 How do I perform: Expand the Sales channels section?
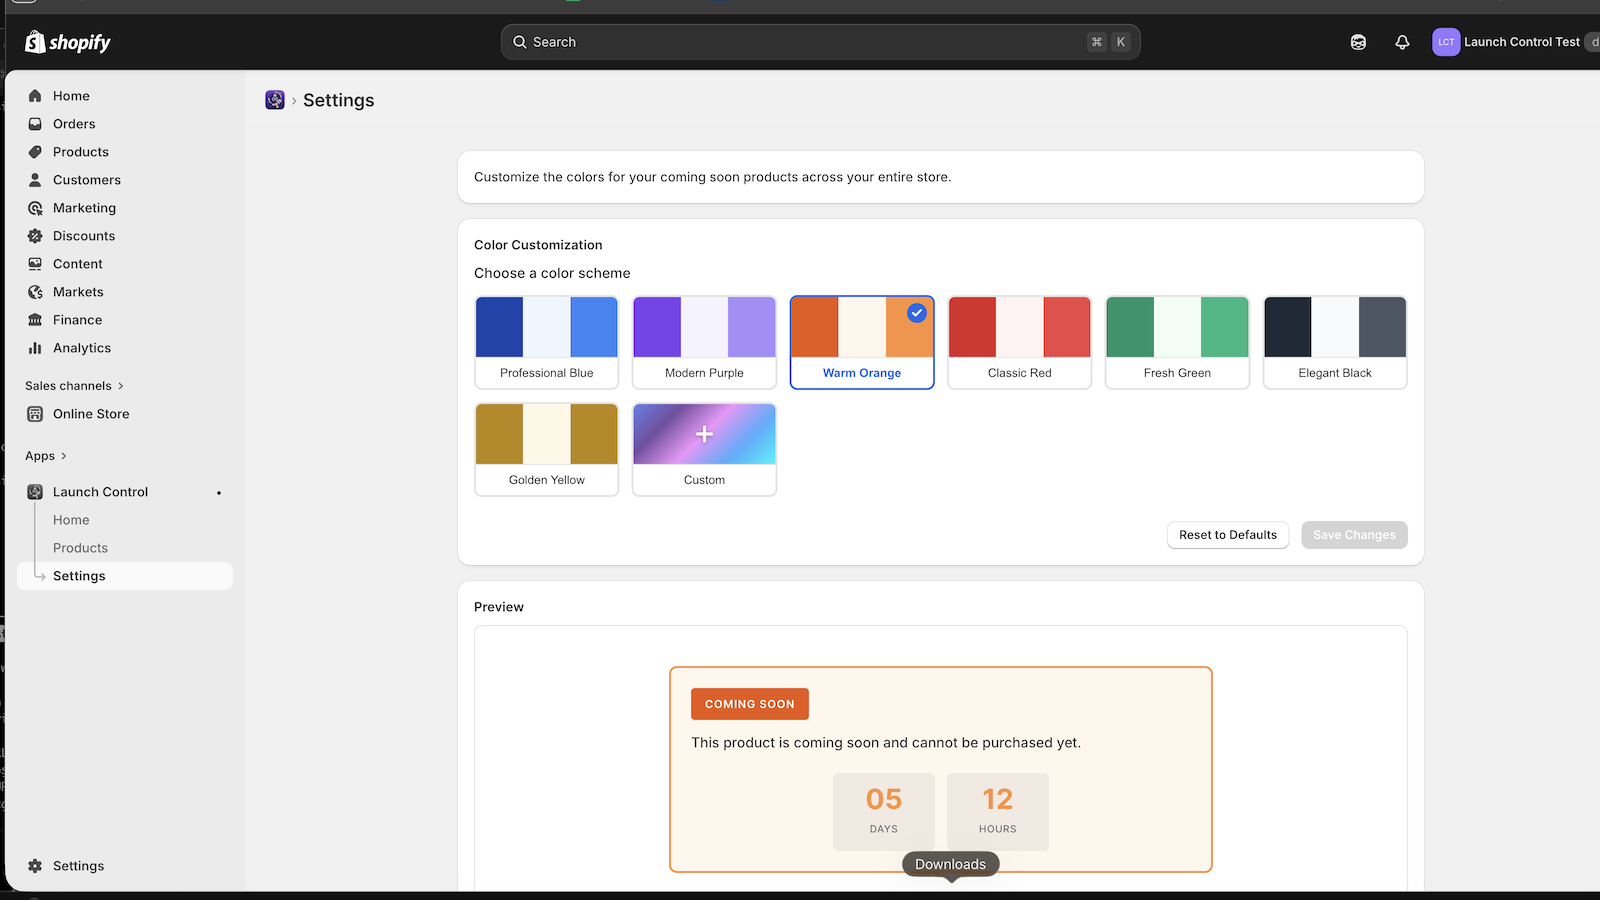(x=72, y=385)
